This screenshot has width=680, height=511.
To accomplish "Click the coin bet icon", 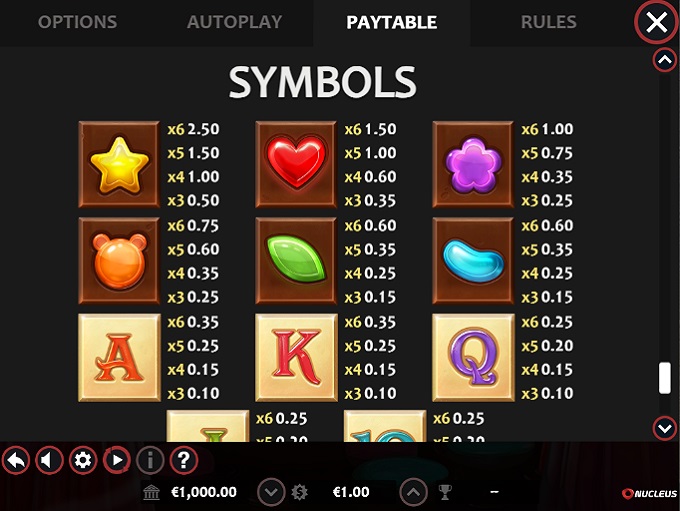I will click(299, 492).
